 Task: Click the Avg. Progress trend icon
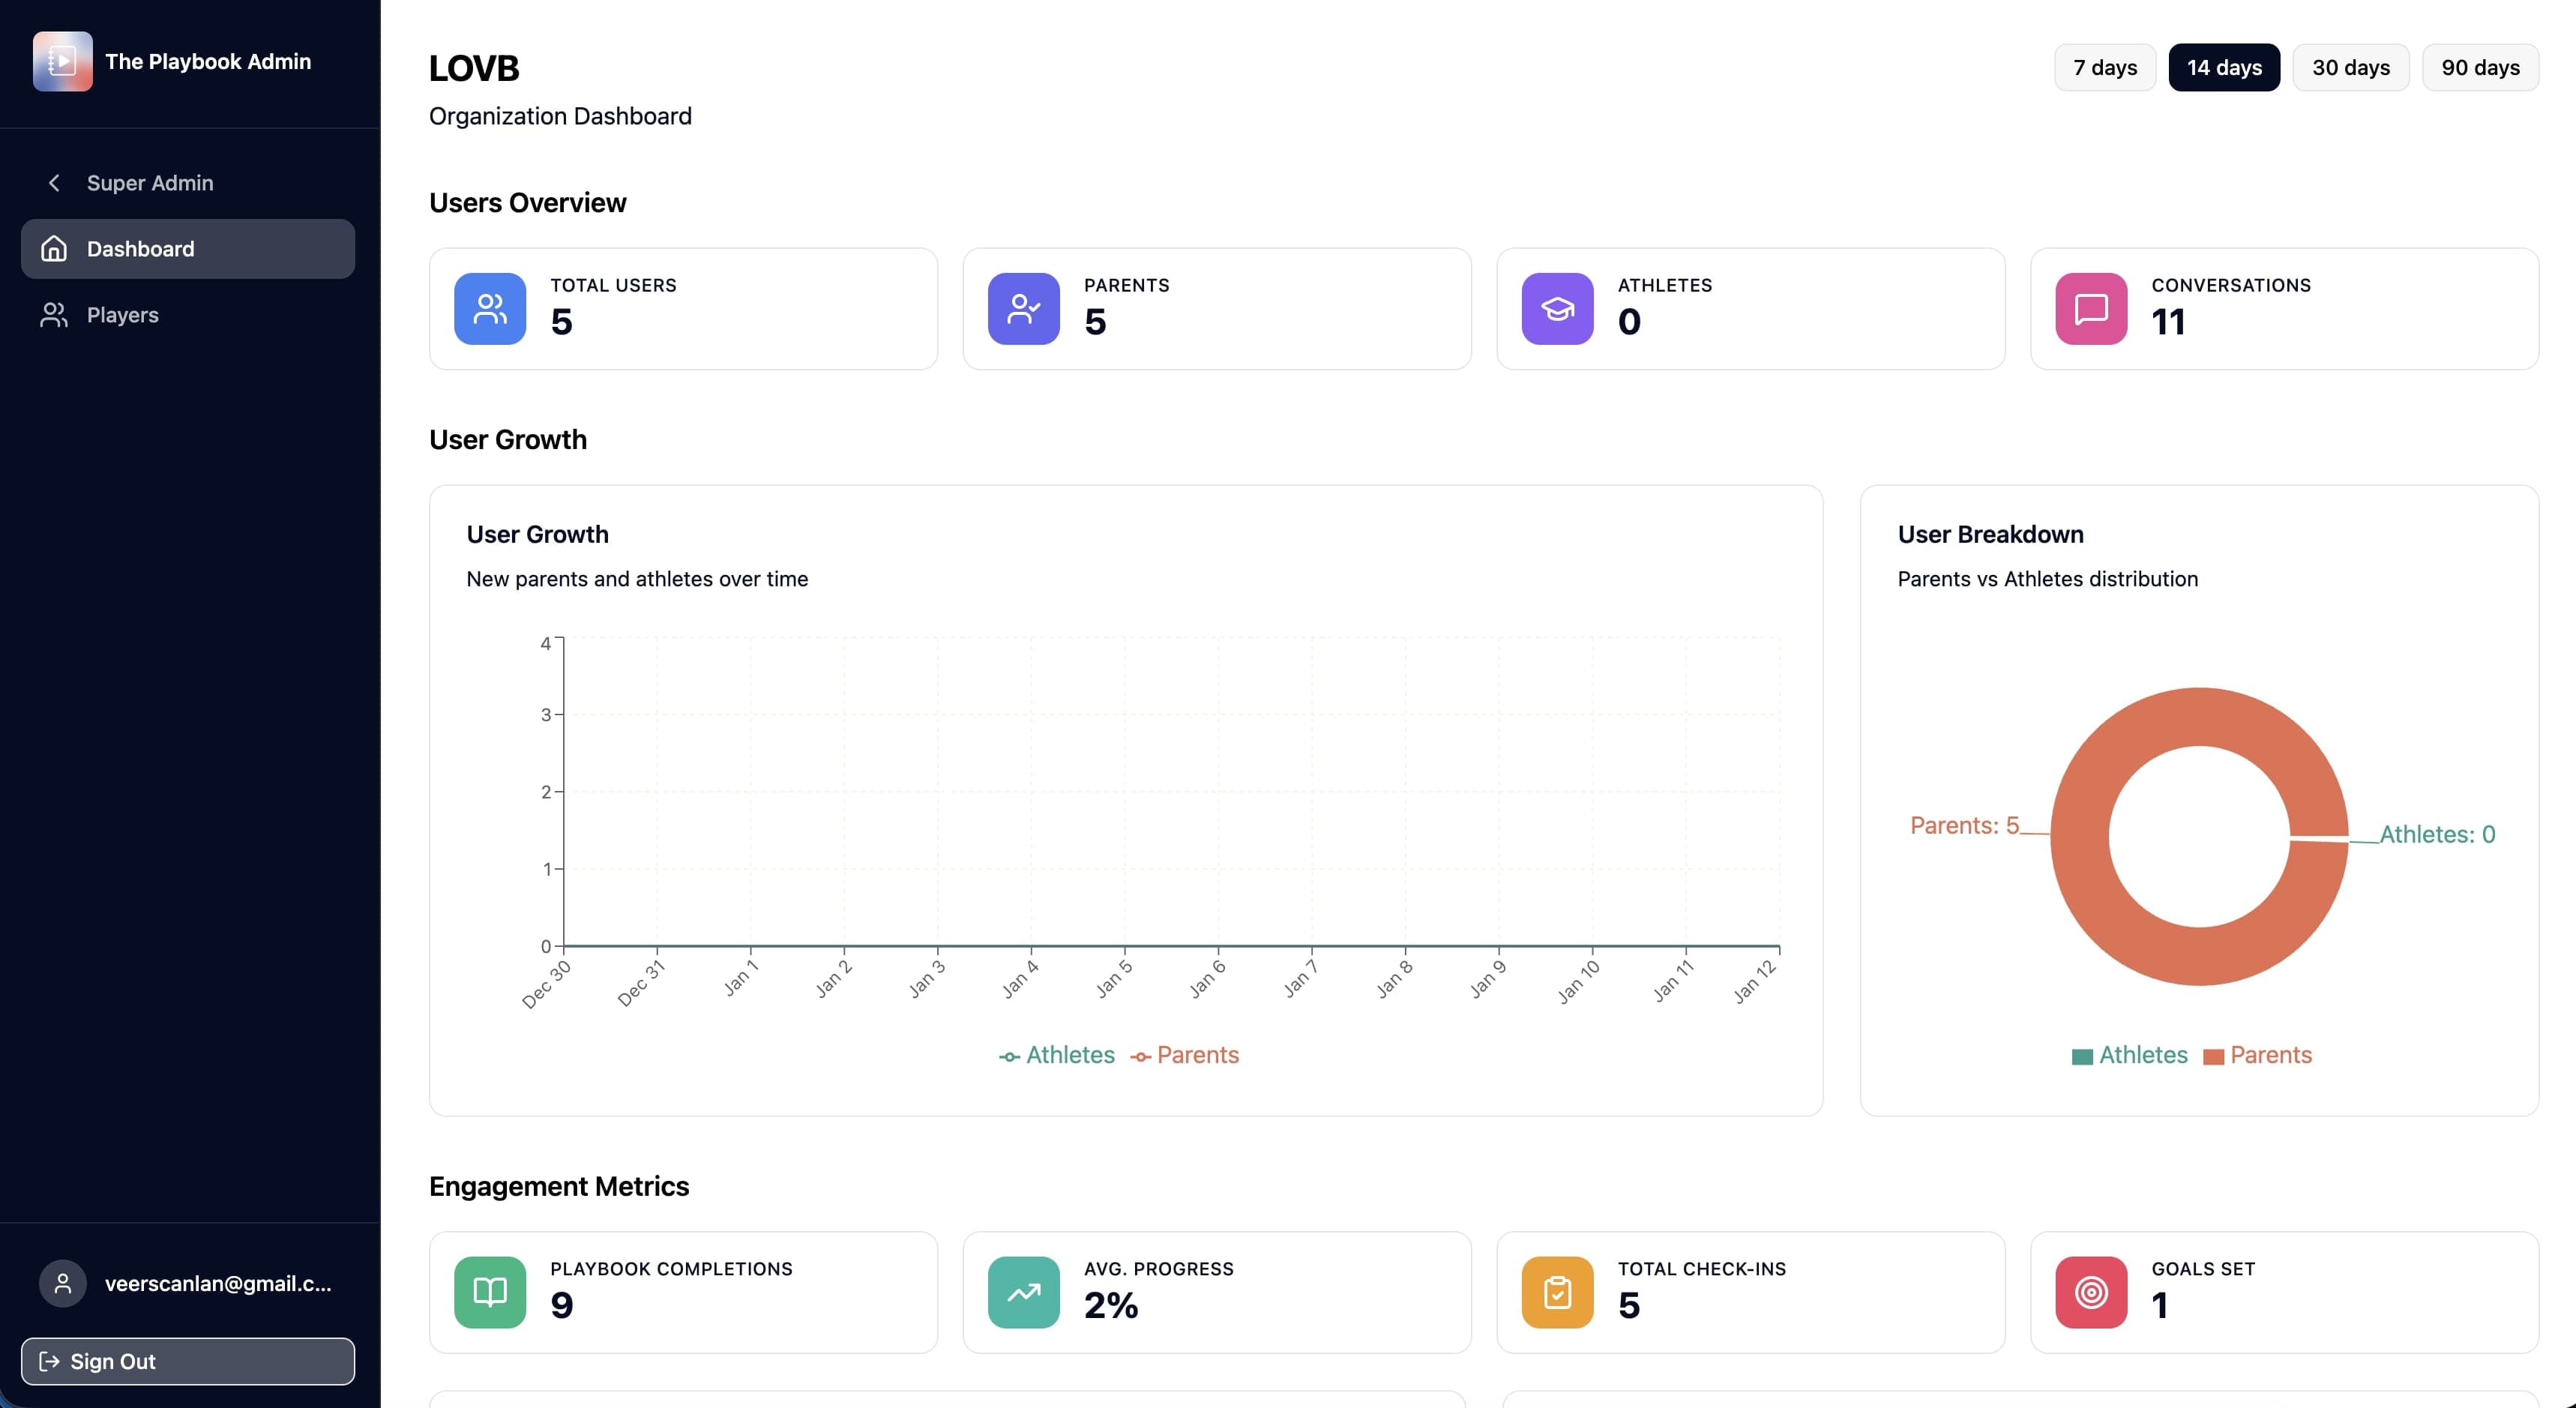pos(1023,1291)
